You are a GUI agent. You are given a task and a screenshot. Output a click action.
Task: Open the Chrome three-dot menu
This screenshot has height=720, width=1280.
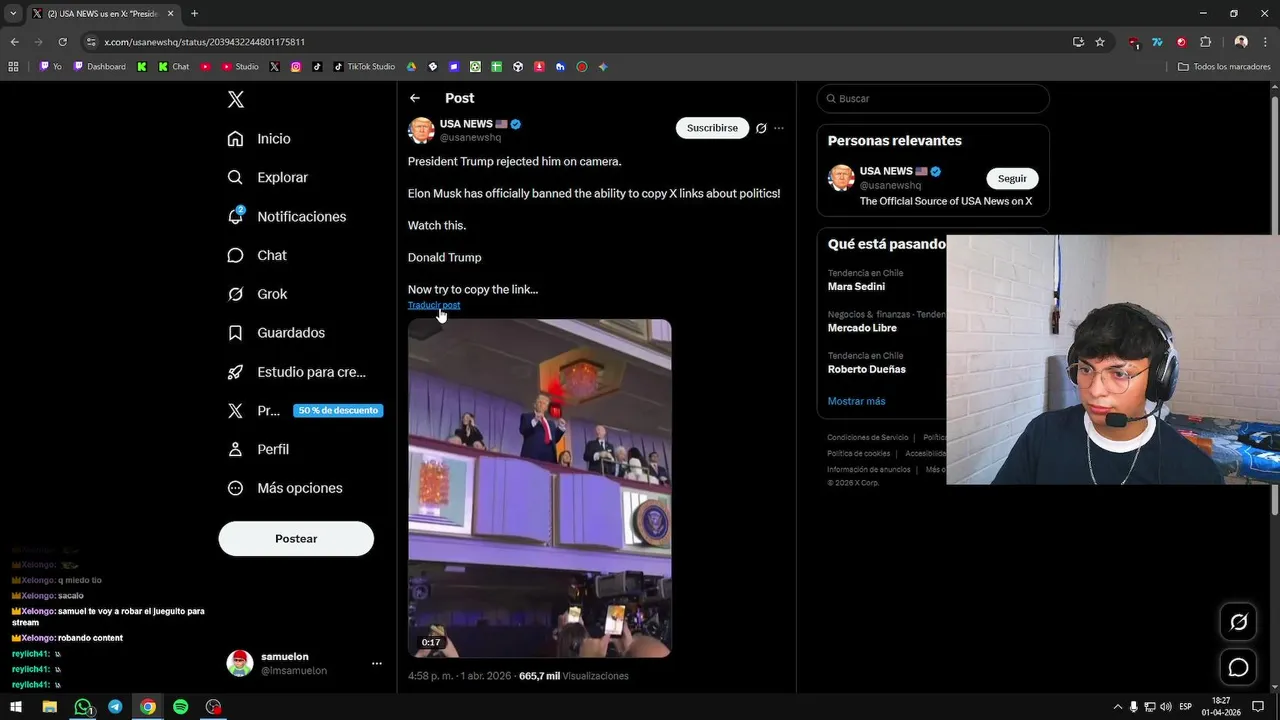pyautogui.click(x=1265, y=42)
